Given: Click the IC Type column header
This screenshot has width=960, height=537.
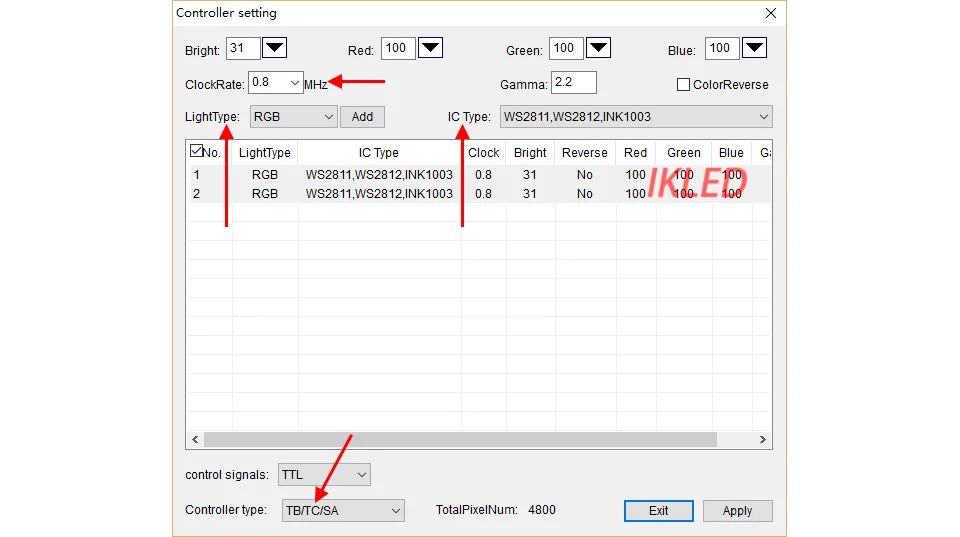Looking at the screenshot, I should (379, 152).
